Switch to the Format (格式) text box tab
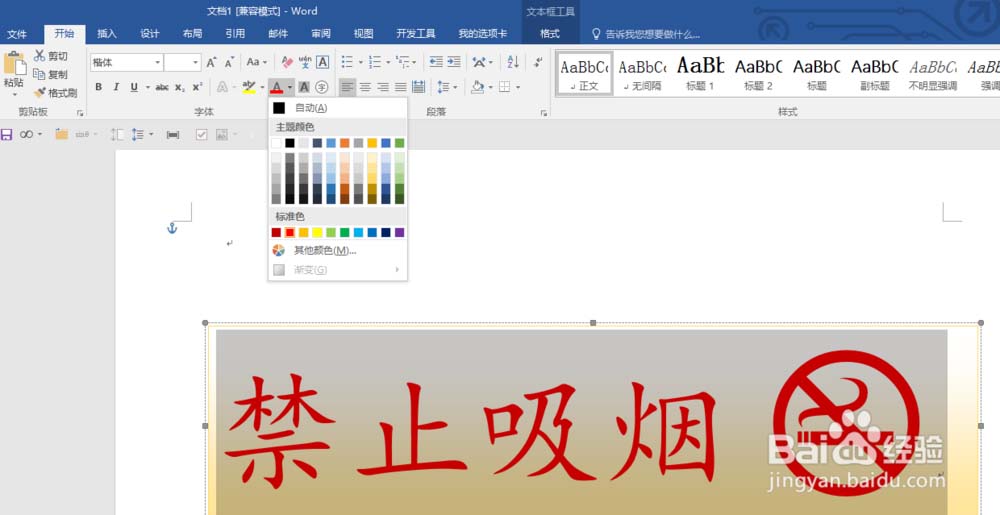1000x515 pixels. (550, 34)
